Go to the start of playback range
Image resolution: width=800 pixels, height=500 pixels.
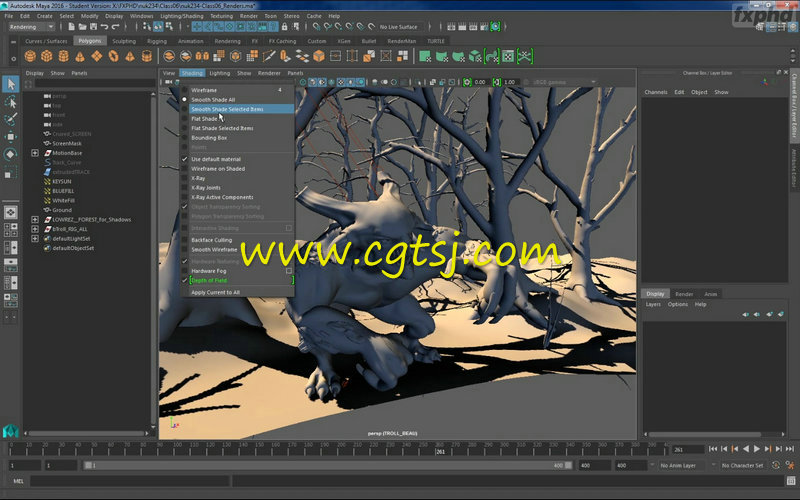pyautogui.click(x=713, y=448)
